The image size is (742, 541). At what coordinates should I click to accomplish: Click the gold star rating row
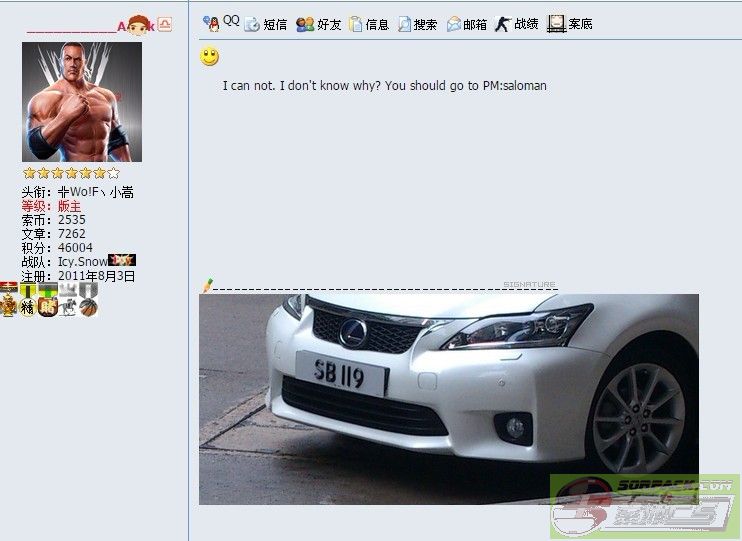[71, 173]
